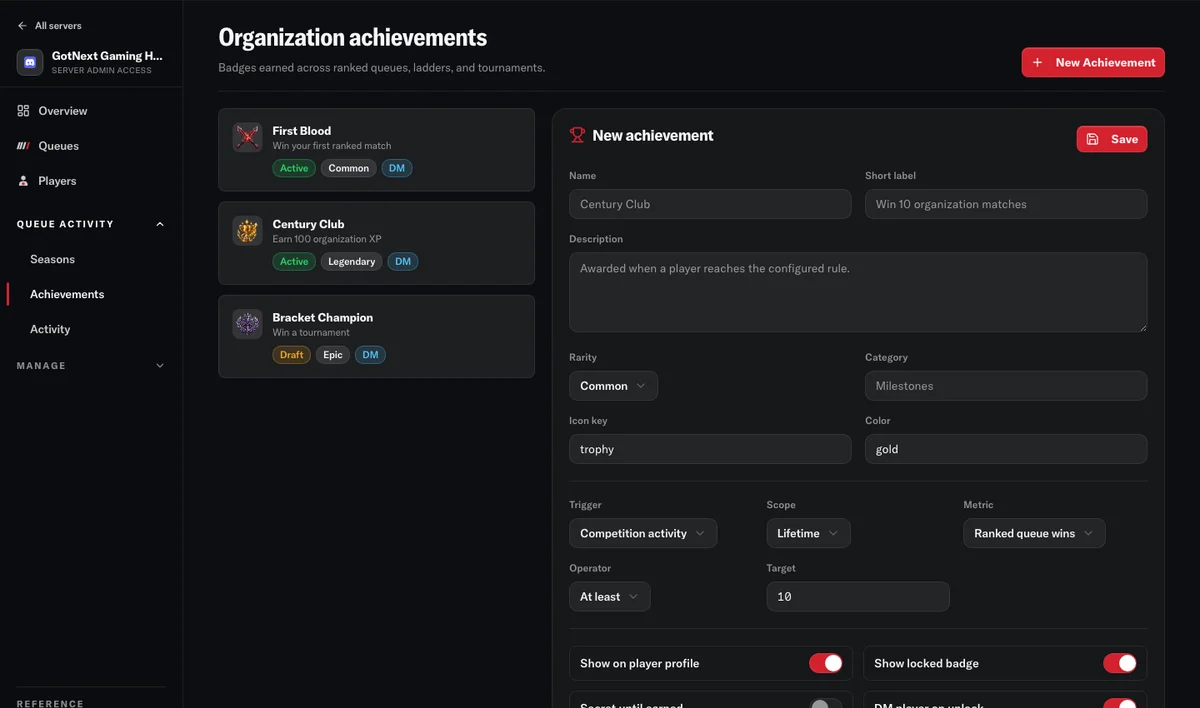Viewport: 1200px width, 708px height.
Task: Click the resize handle of Description box
Action: pos(1141,326)
